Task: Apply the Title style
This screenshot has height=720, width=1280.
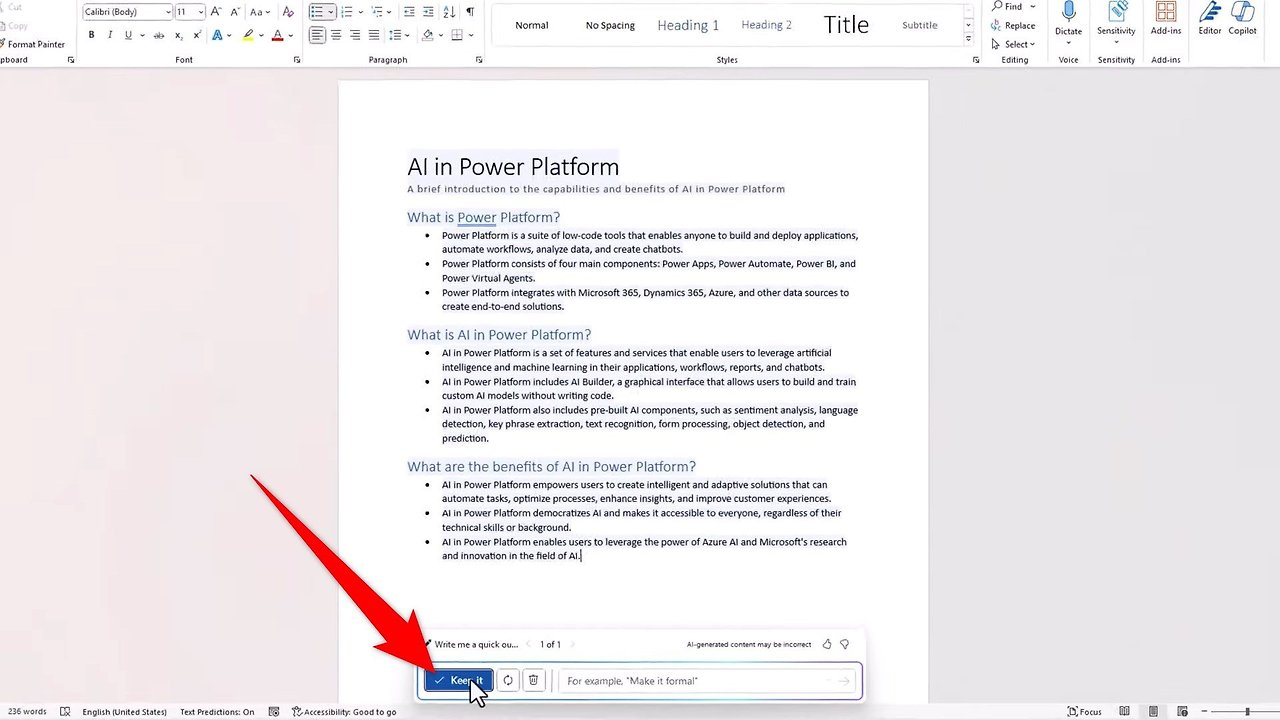Action: [x=846, y=25]
